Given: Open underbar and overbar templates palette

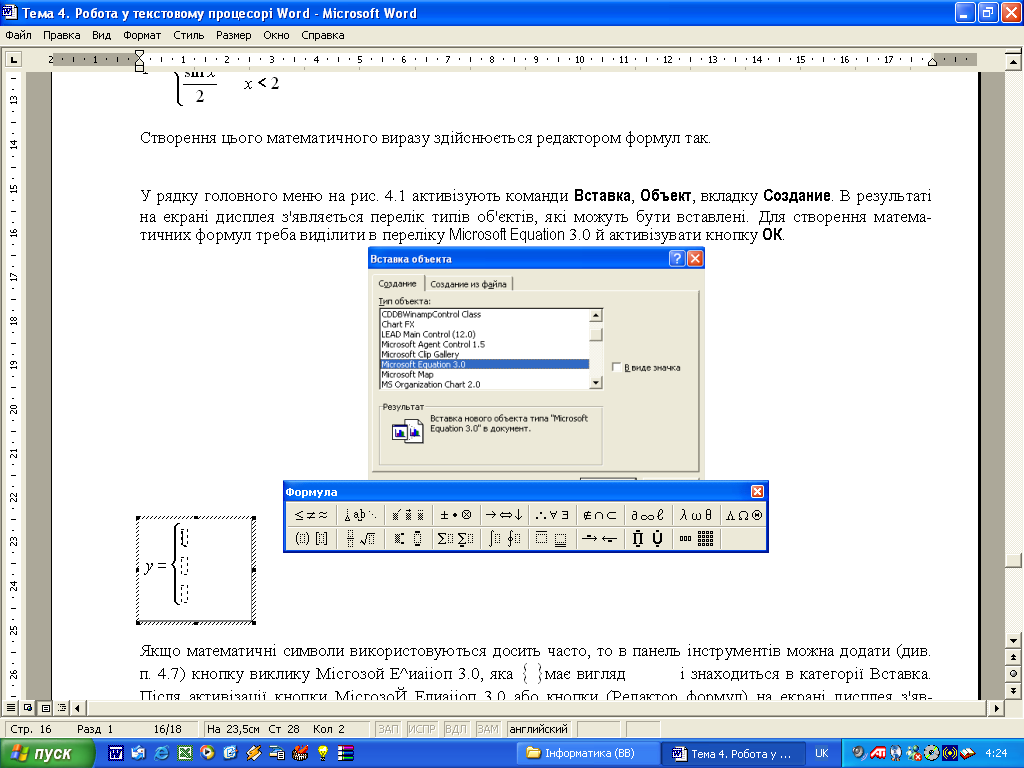Looking at the screenshot, I should click(x=552, y=539).
